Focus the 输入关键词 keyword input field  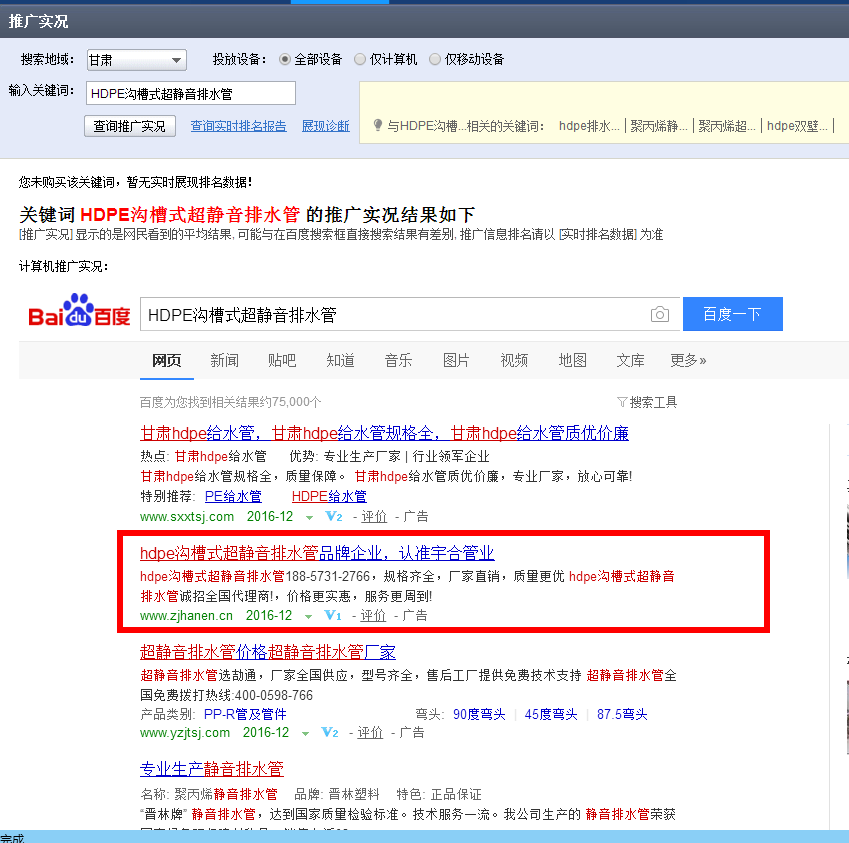click(x=191, y=93)
